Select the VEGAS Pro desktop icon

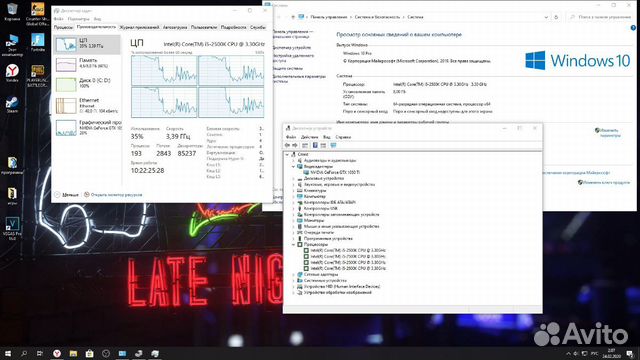coord(12,228)
